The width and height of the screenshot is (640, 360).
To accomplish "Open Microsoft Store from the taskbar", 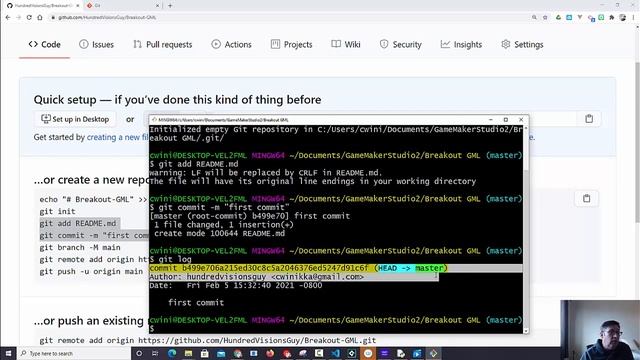I will point(204,353).
